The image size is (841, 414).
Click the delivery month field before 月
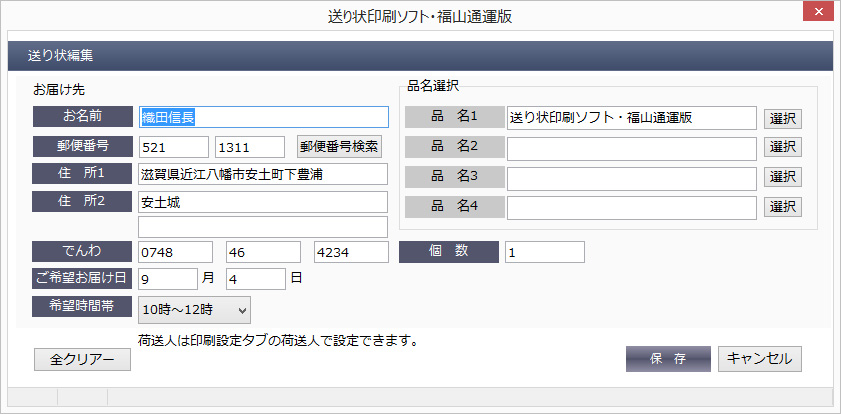pos(168,279)
